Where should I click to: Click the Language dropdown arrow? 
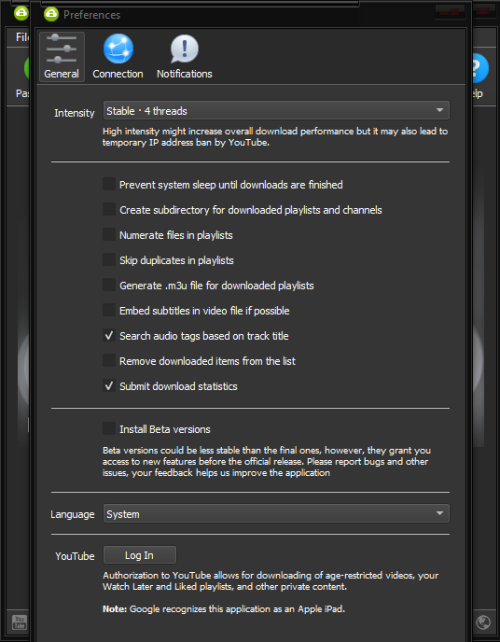[x=440, y=513]
